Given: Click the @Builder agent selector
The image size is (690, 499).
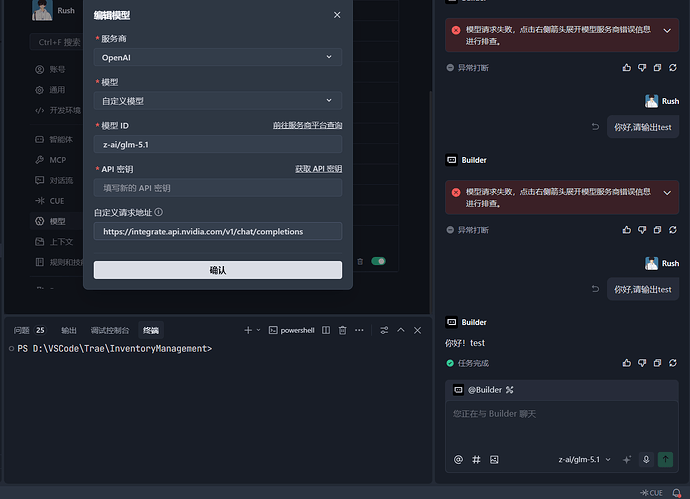Looking at the screenshot, I should [x=484, y=390].
